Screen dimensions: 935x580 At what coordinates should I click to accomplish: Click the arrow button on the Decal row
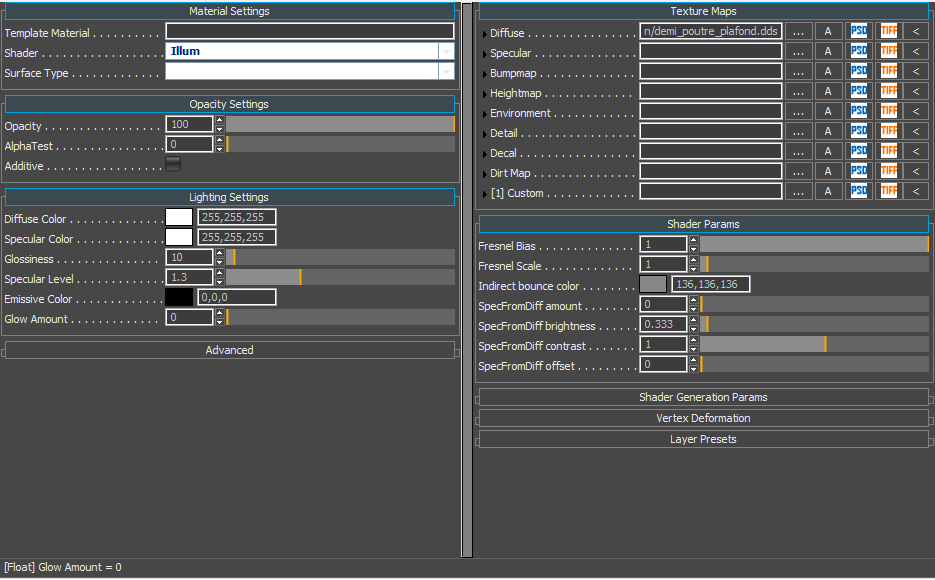coord(916,151)
